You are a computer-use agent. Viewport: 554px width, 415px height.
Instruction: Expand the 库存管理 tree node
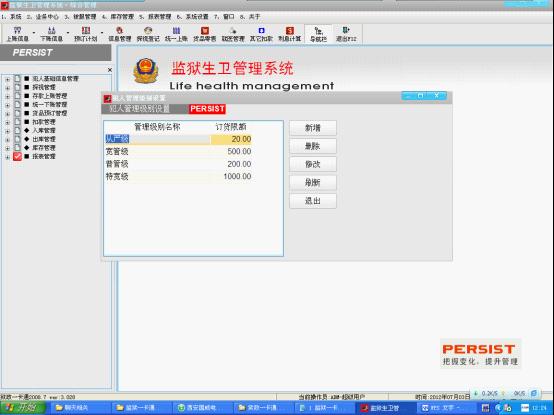point(7,148)
